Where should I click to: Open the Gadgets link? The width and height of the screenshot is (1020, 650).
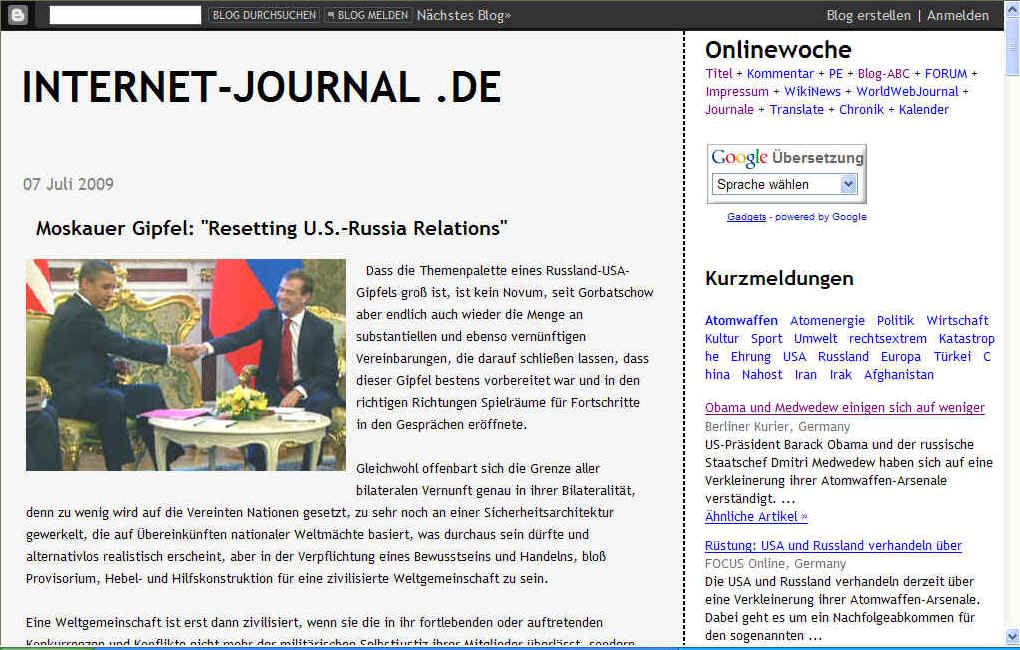tap(746, 217)
